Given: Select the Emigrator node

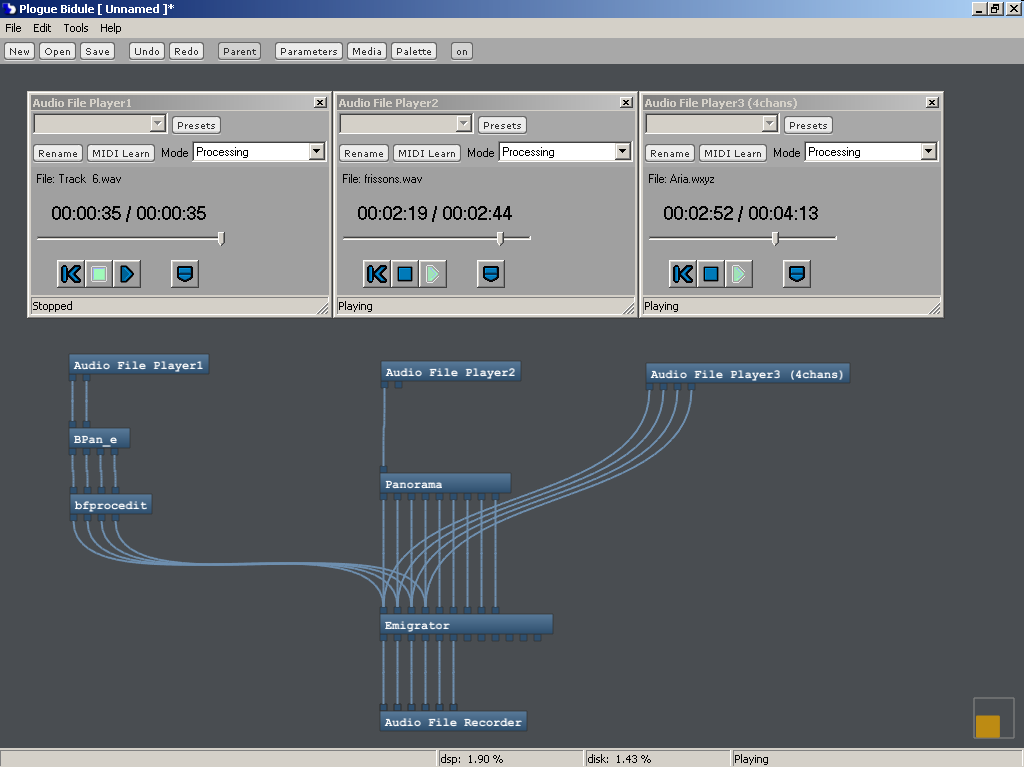Looking at the screenshot, I should pyautogui.click(x=466, y=625).
